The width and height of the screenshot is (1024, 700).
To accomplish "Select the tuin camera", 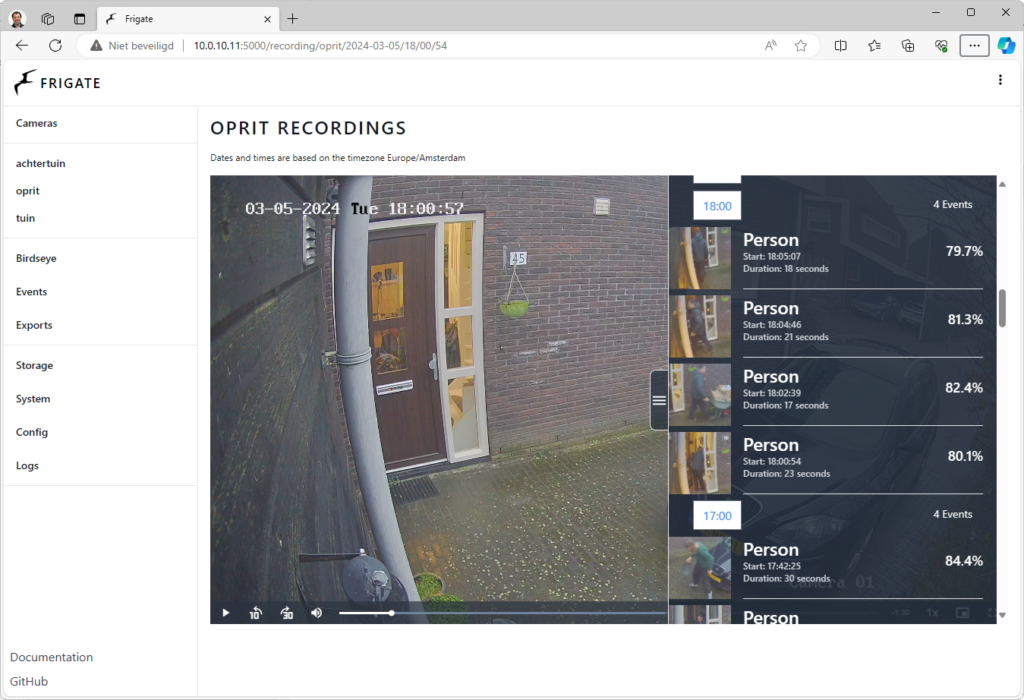I will coord(26,218).
